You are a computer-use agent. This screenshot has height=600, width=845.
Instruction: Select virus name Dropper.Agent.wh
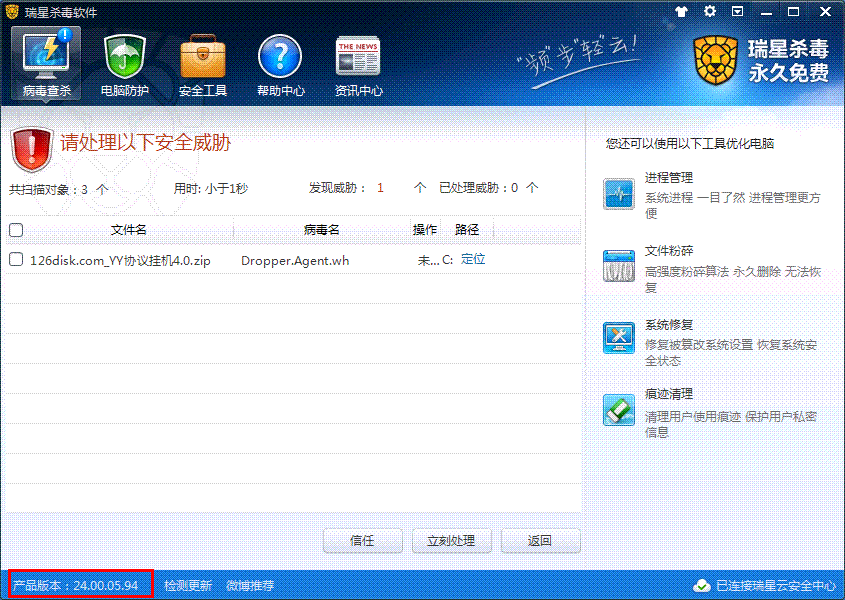(x=295, y=261)
